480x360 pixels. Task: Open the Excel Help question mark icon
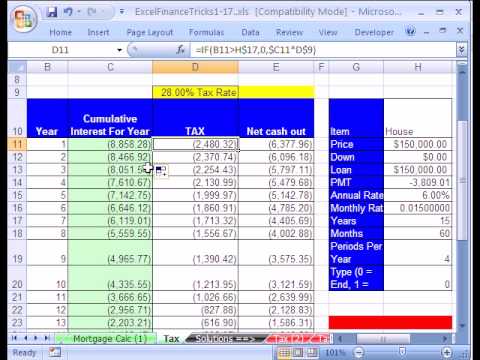411,32
